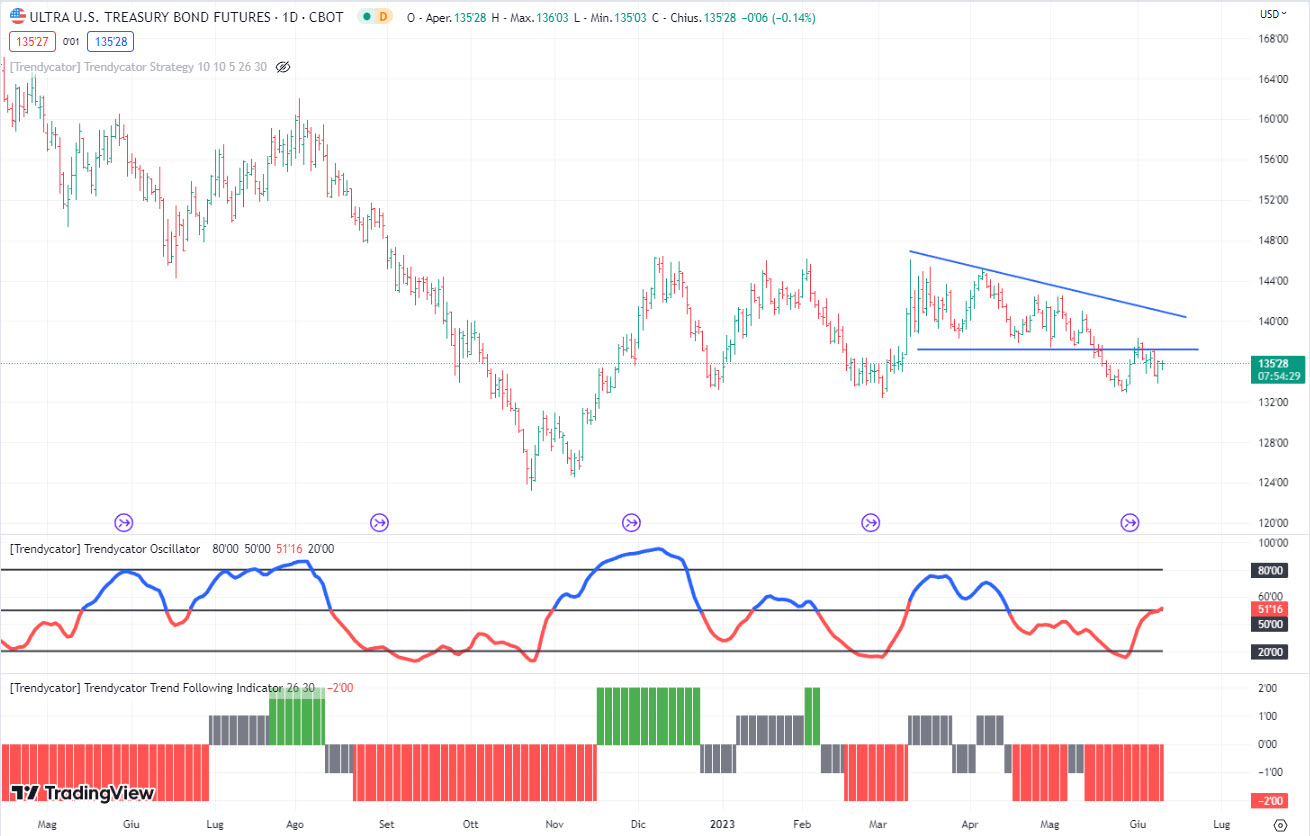Viewport: 1310px width, 836px height.
Task: Click the Nov month label on time axis
Action: [554, 825]
